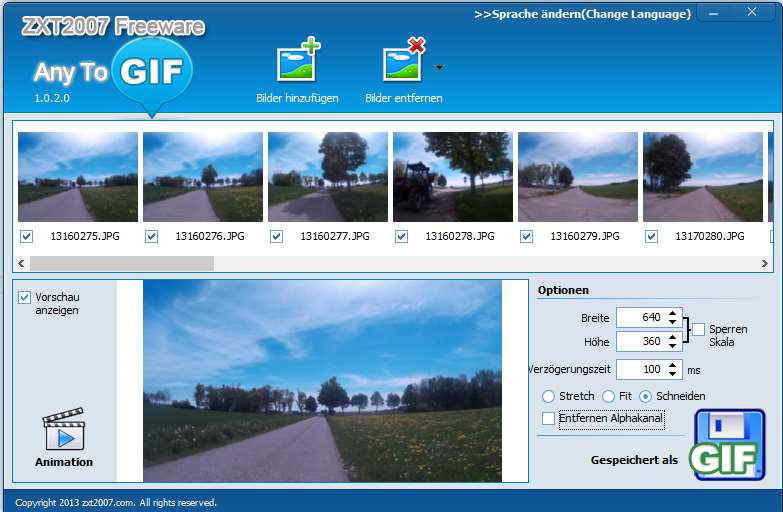
Task: Click Sprache ändern (Change Language) link
Action: coord(582,14)
